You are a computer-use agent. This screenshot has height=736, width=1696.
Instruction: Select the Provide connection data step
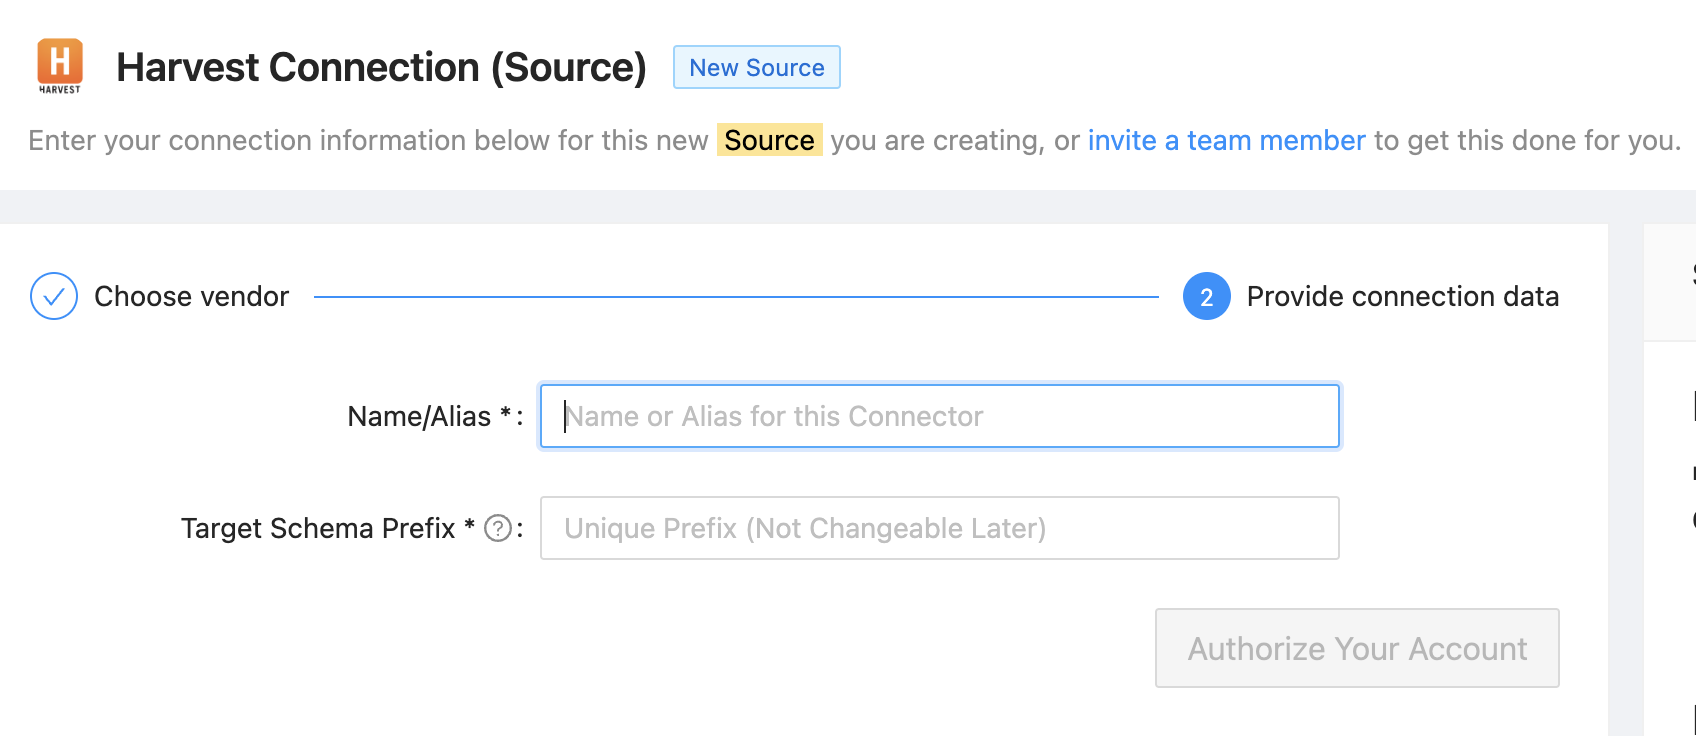tap(1402, 297)
